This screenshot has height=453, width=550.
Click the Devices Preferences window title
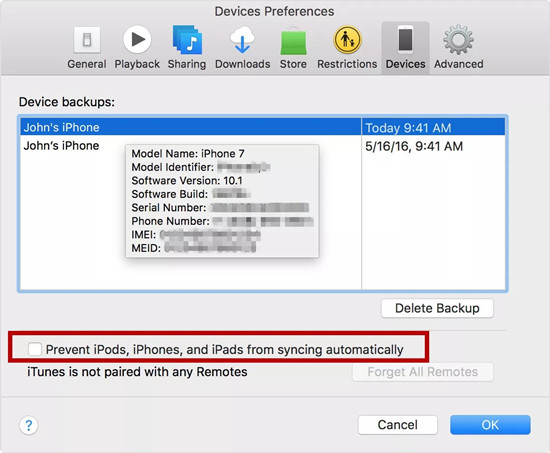click(274, 11)
